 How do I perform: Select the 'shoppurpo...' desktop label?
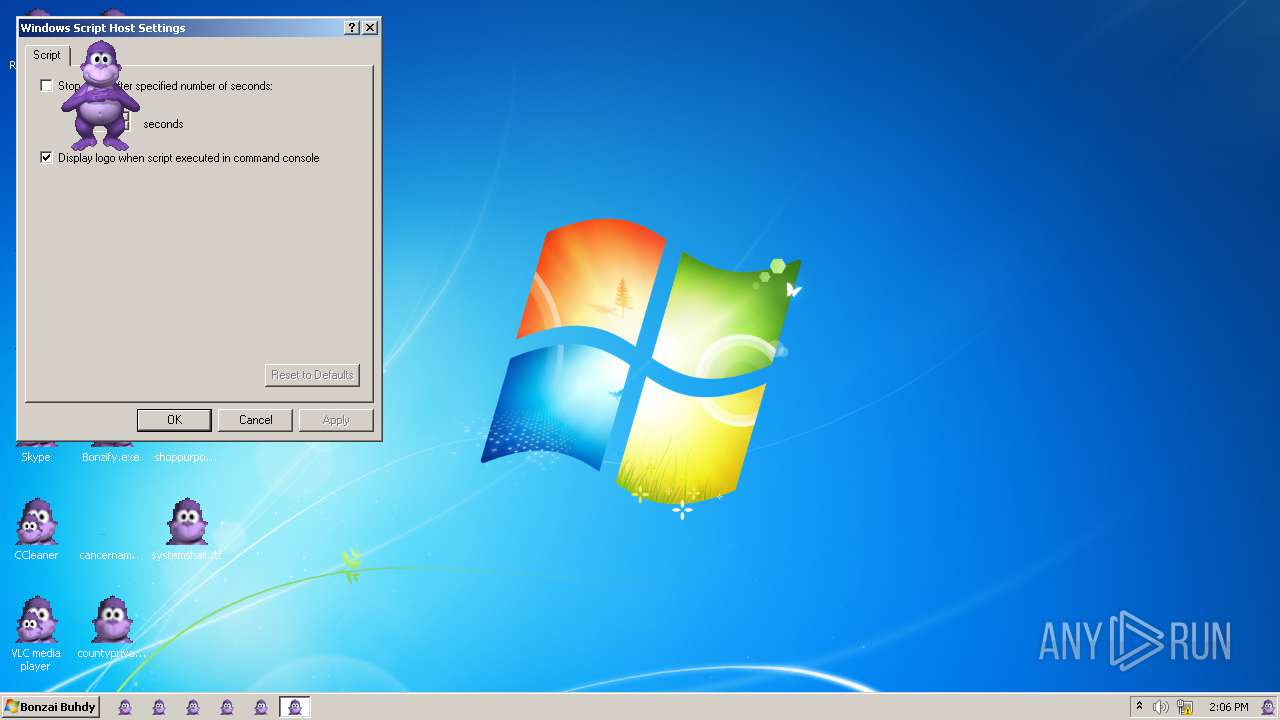click(185, 457)
